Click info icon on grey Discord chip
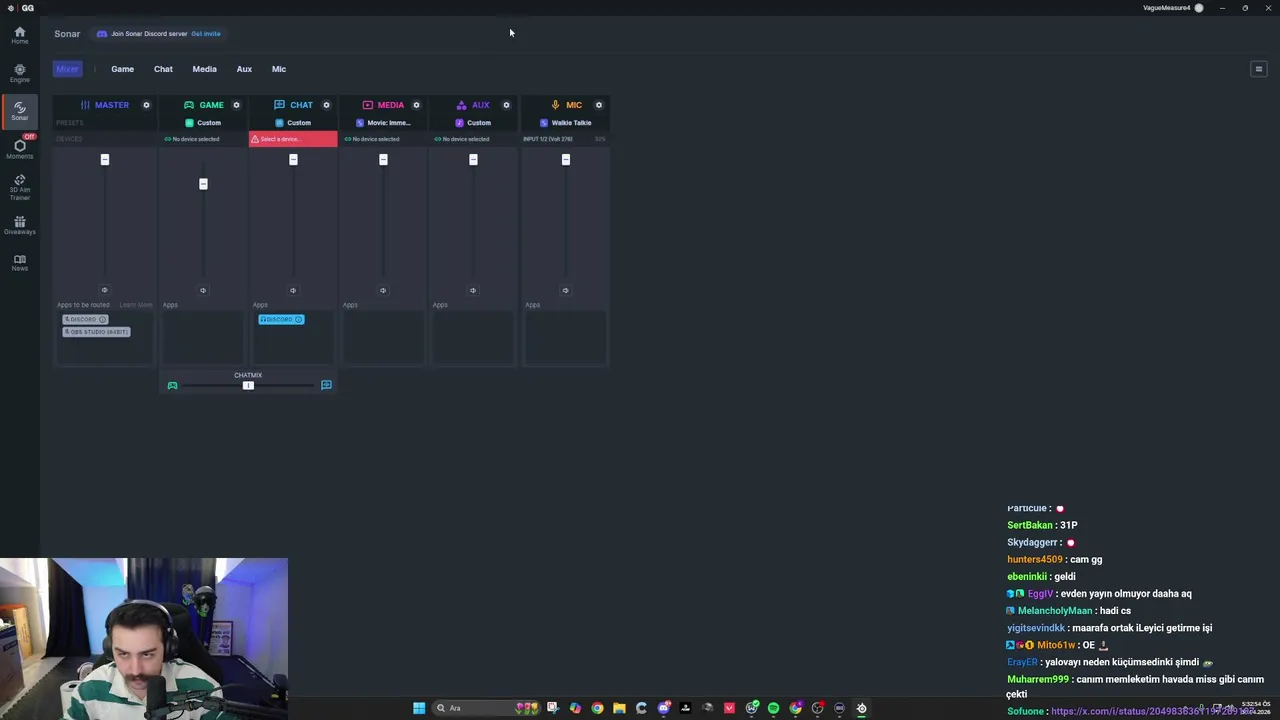 (x=102, y=319)
